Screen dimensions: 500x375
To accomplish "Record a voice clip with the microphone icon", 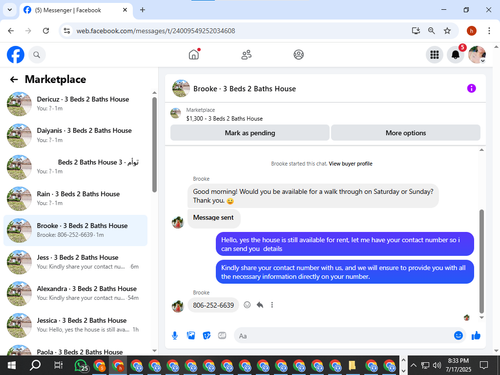I will click(x=175, y=336).
